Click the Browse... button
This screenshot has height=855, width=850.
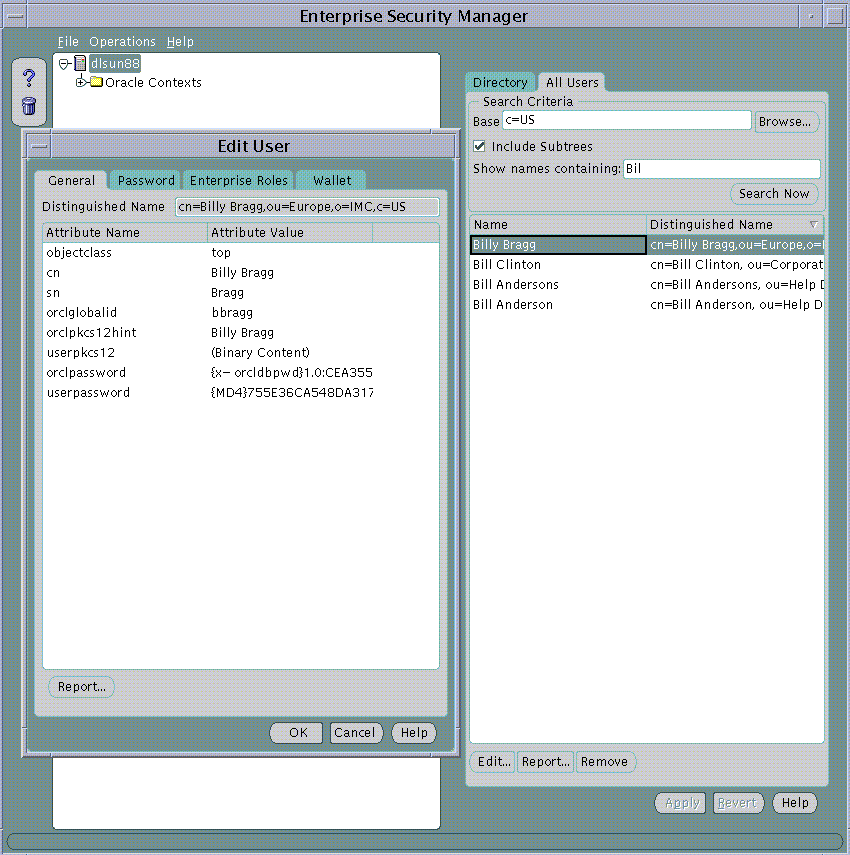tap(785, 122)
